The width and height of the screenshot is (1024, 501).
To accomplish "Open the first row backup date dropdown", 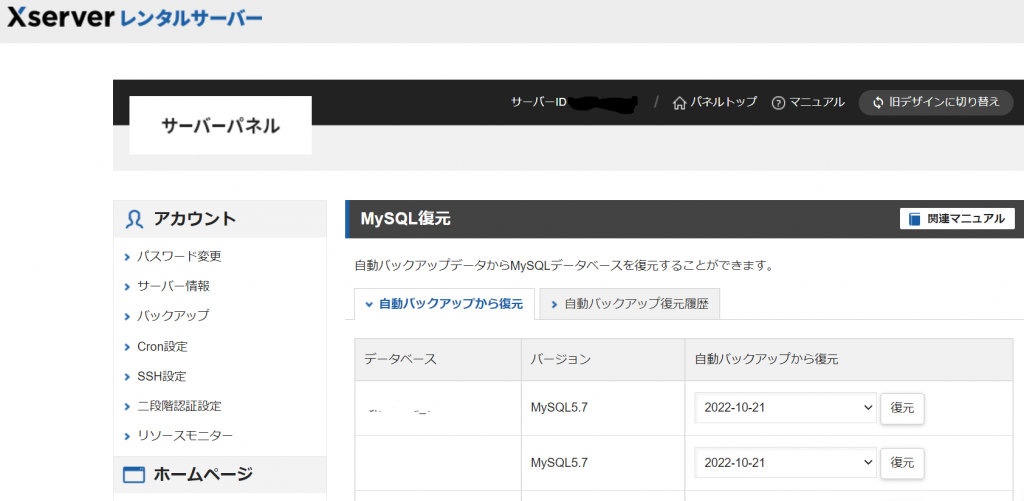I will pos(786,408).
